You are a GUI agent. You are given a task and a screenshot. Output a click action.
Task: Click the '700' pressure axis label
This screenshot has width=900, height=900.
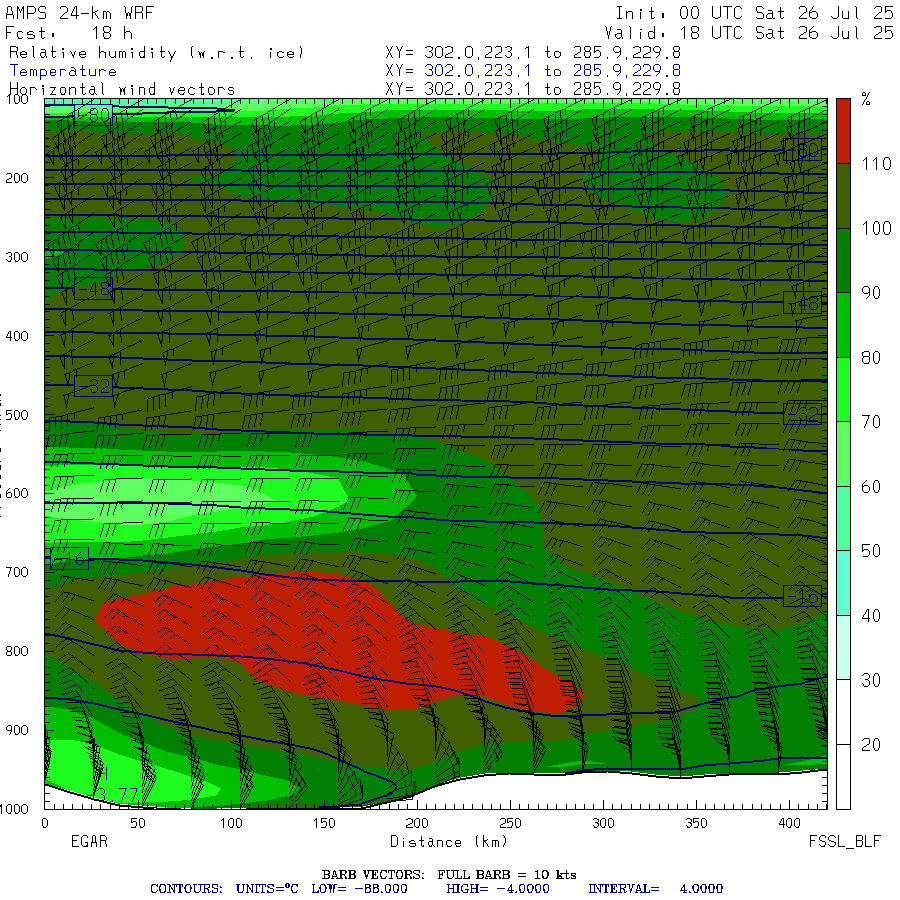click(17, 572)
